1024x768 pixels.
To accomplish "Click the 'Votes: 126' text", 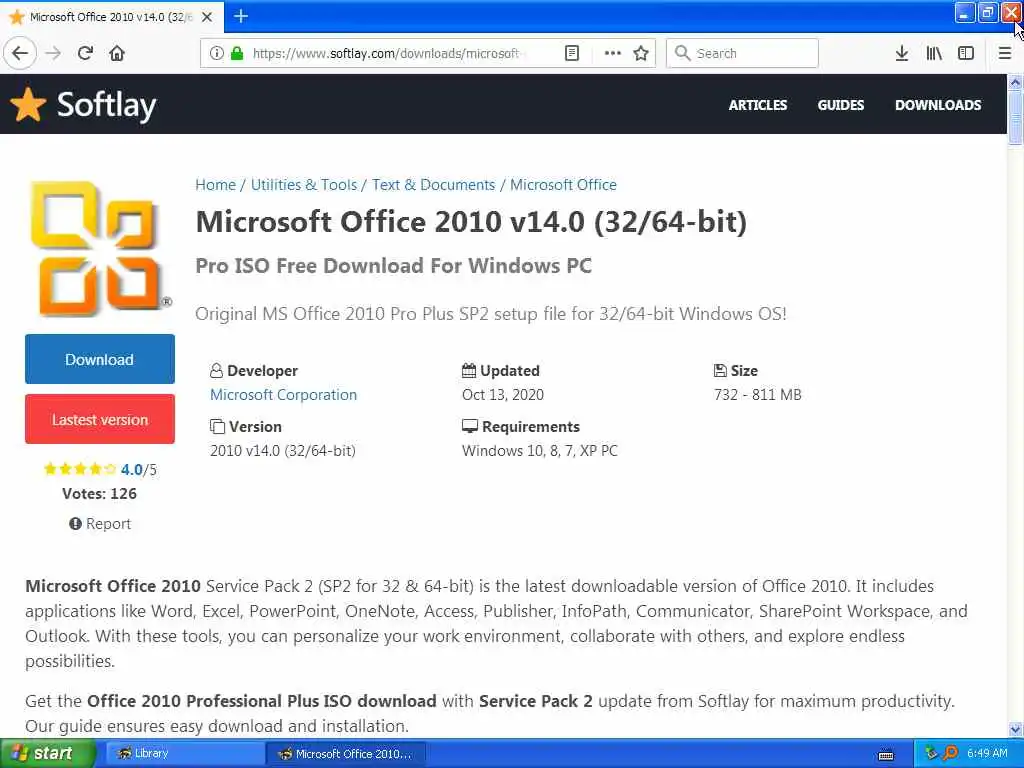I will pos(99,494).
